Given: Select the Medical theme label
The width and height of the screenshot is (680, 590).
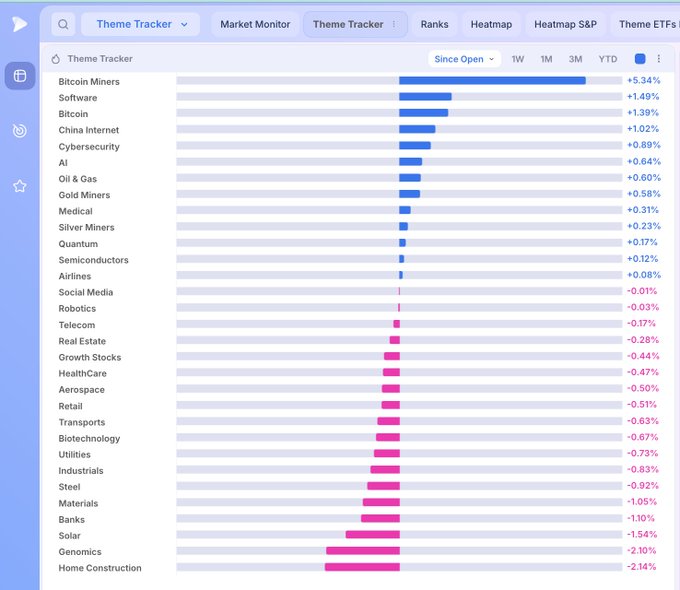Looking at the screenshot, I should (x=75, y=211).
